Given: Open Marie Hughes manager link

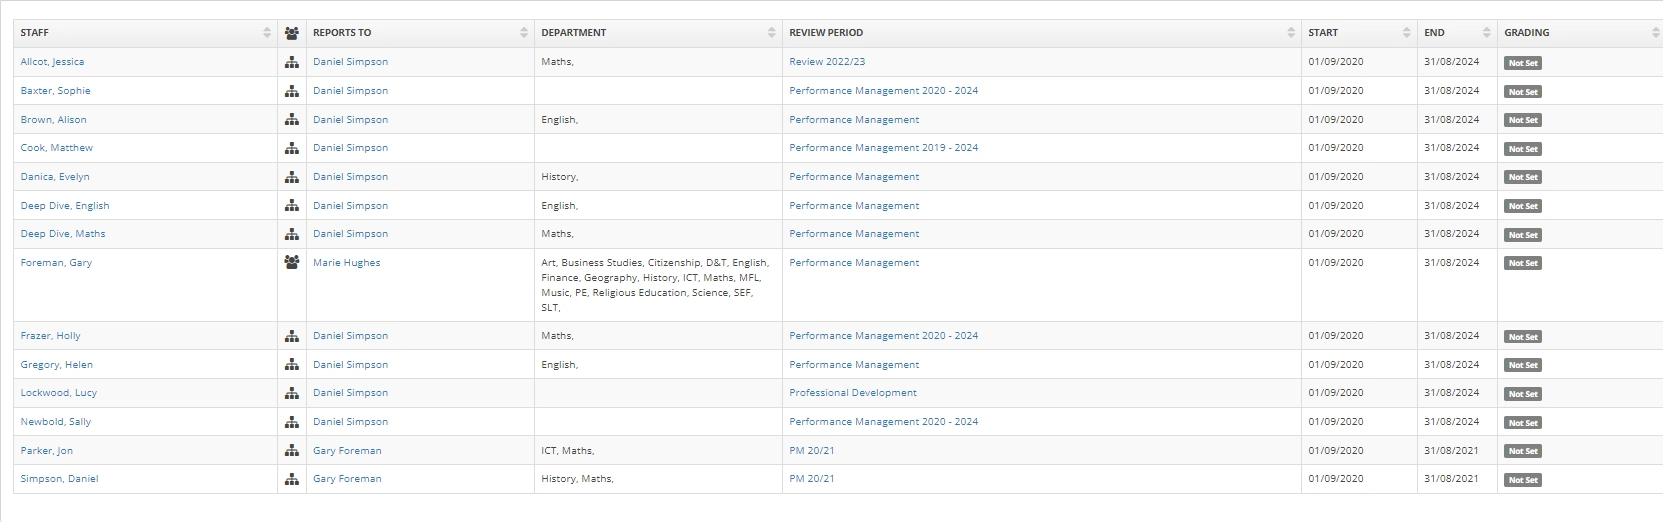Looking at the screenshot, I should (346, 263).
